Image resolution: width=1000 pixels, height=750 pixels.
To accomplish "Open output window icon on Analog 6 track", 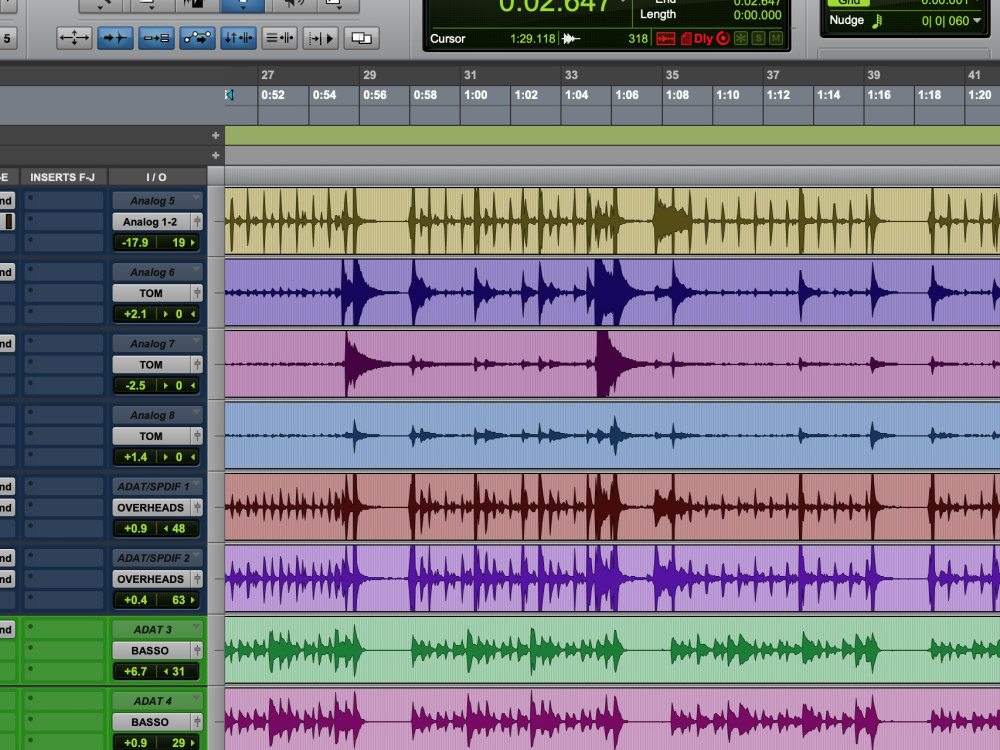I will tap(197, 293).
